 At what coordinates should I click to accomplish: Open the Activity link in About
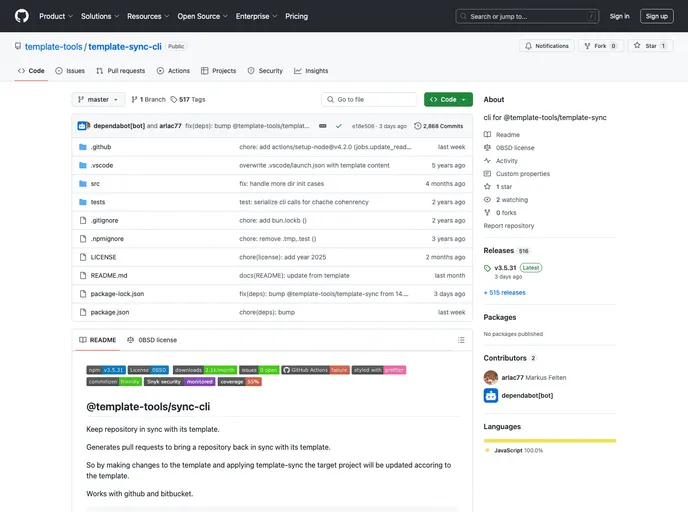click(506, 161)
